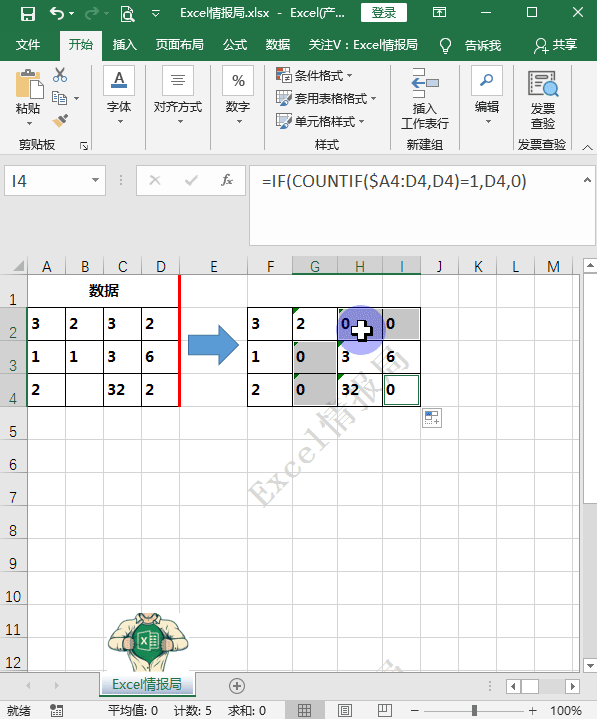Open the 文件 menu
The height and width of the screenshot is (719, 597).
click(x=28, y=45)
